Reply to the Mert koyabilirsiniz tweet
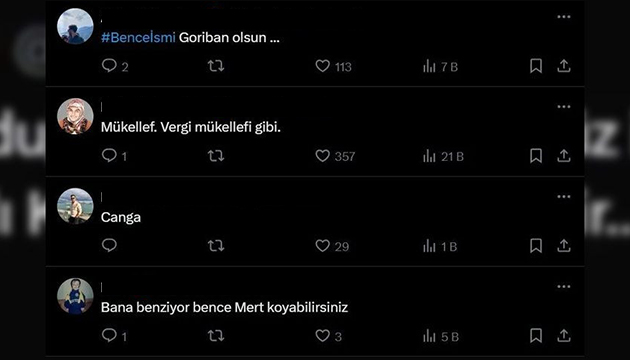630x360 pixels. point(109,335)
